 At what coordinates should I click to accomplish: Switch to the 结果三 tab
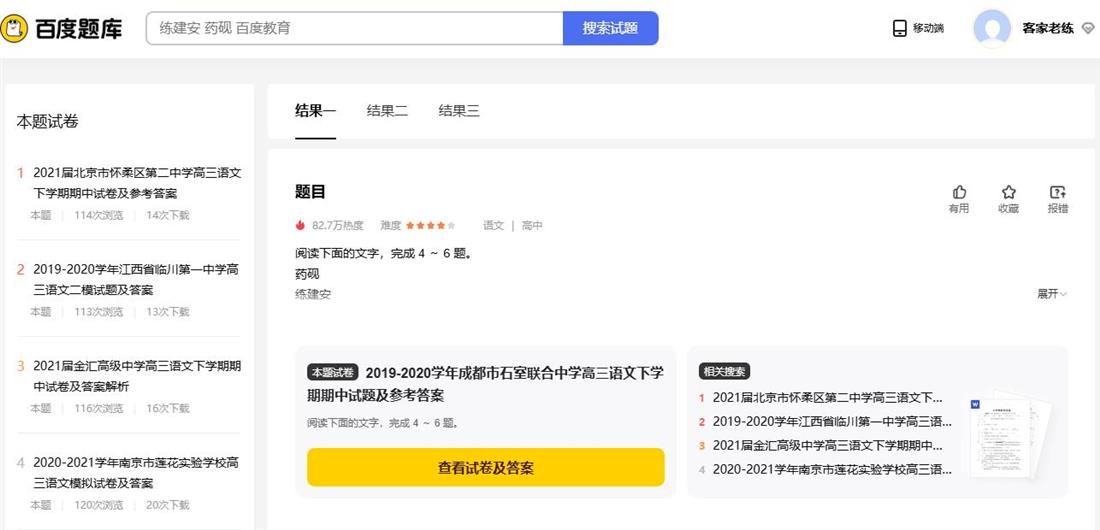point(460,110)
